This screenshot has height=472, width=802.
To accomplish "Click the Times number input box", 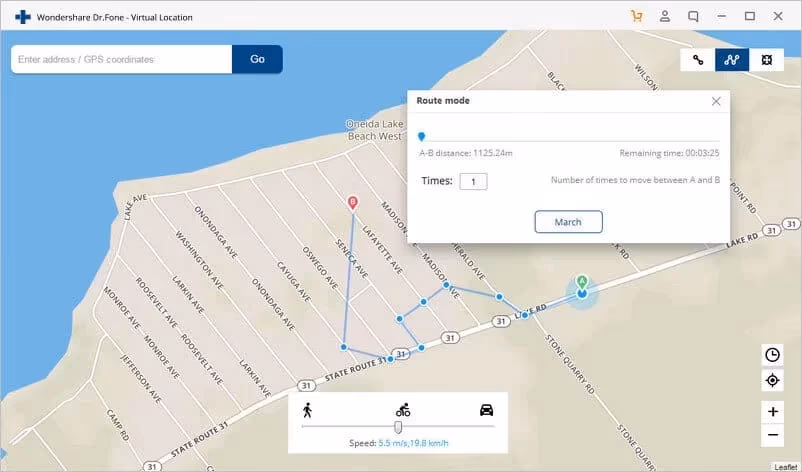I will tap(473, 181).
